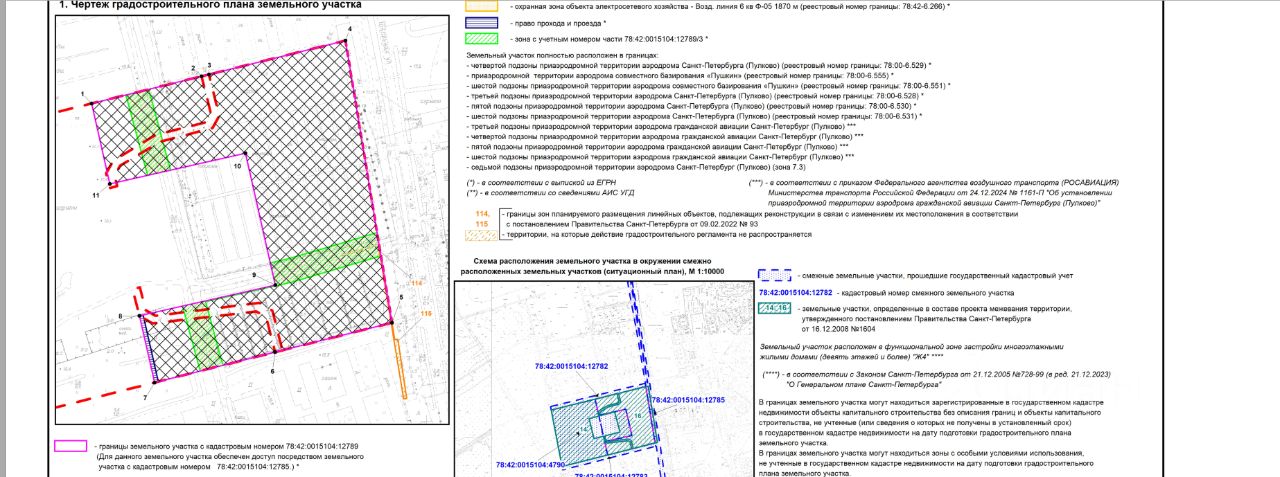Click legend text 'границы земельного участка с кадастровым номером 78:42:0015104:12789'

[x=226, y=447]
